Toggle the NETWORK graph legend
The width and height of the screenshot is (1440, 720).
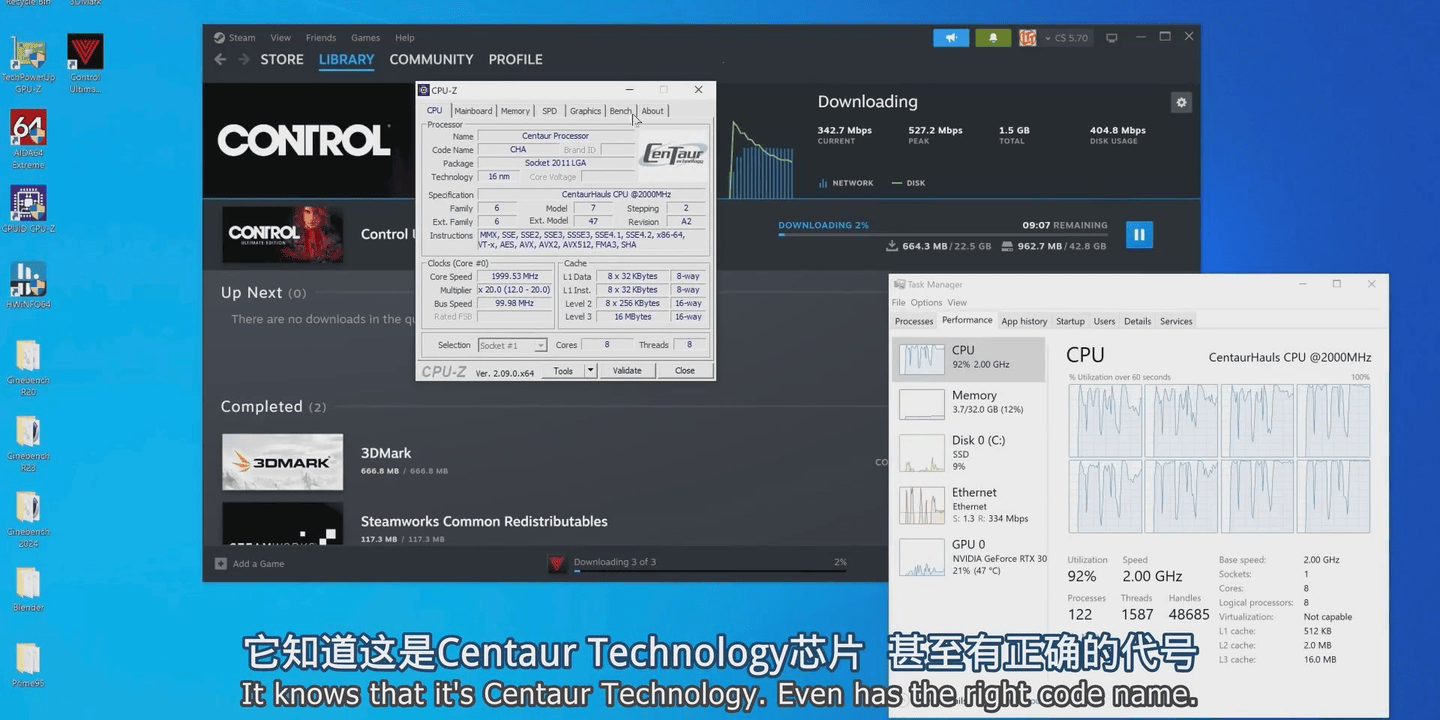coord(846,183)
